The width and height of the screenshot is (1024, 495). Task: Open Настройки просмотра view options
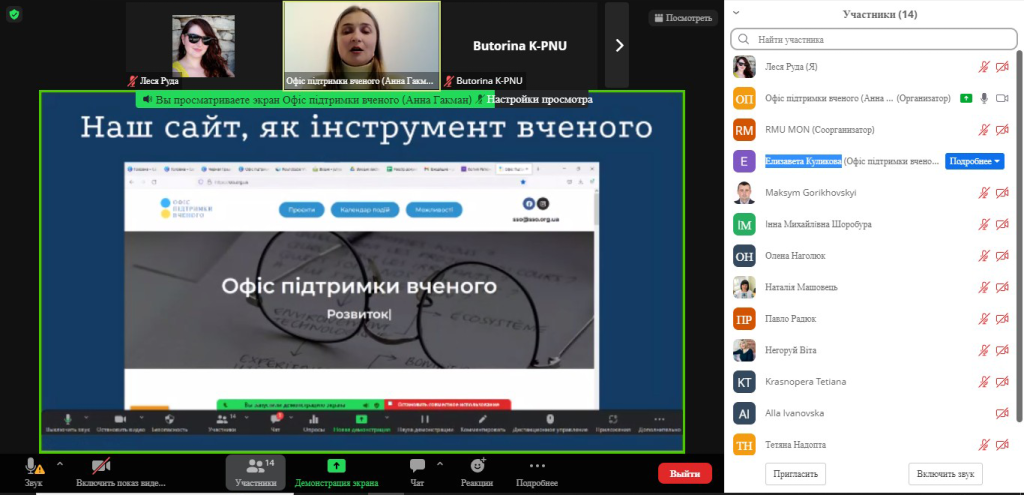click(538, 100)
